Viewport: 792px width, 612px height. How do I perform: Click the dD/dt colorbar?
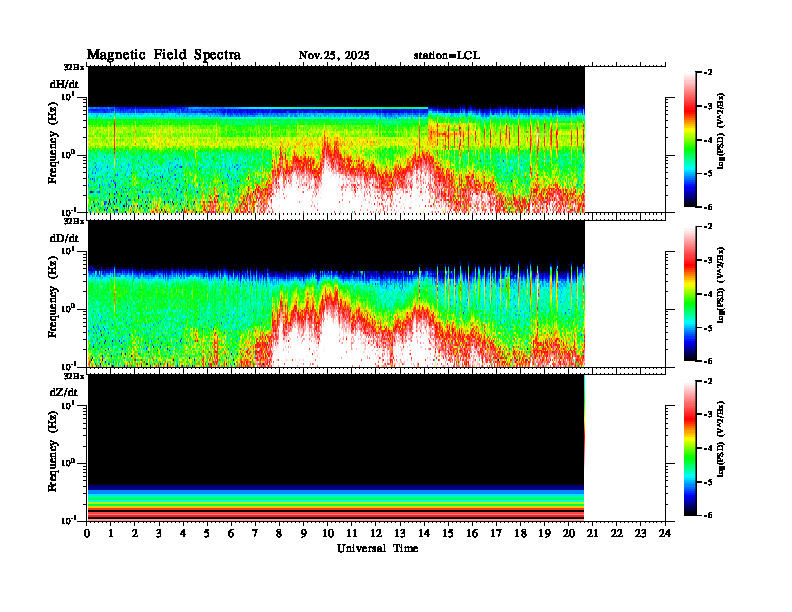(x=690, y=294)
